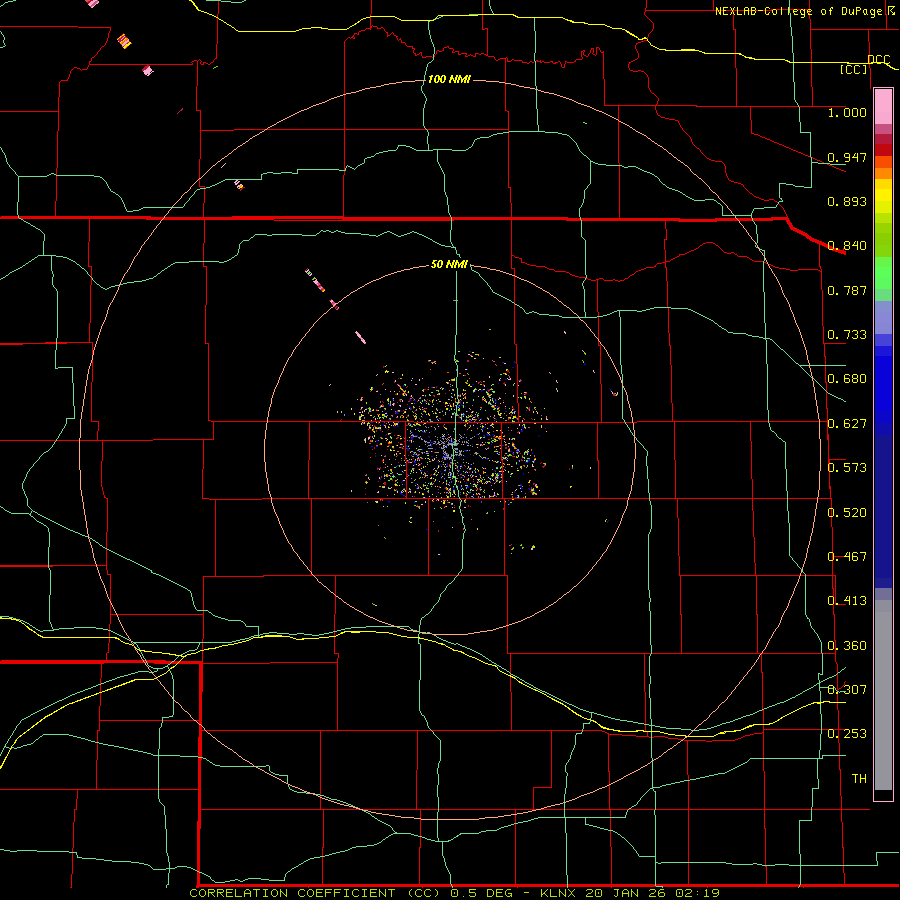Click the 0.893 scale value

tap(847, 201)
